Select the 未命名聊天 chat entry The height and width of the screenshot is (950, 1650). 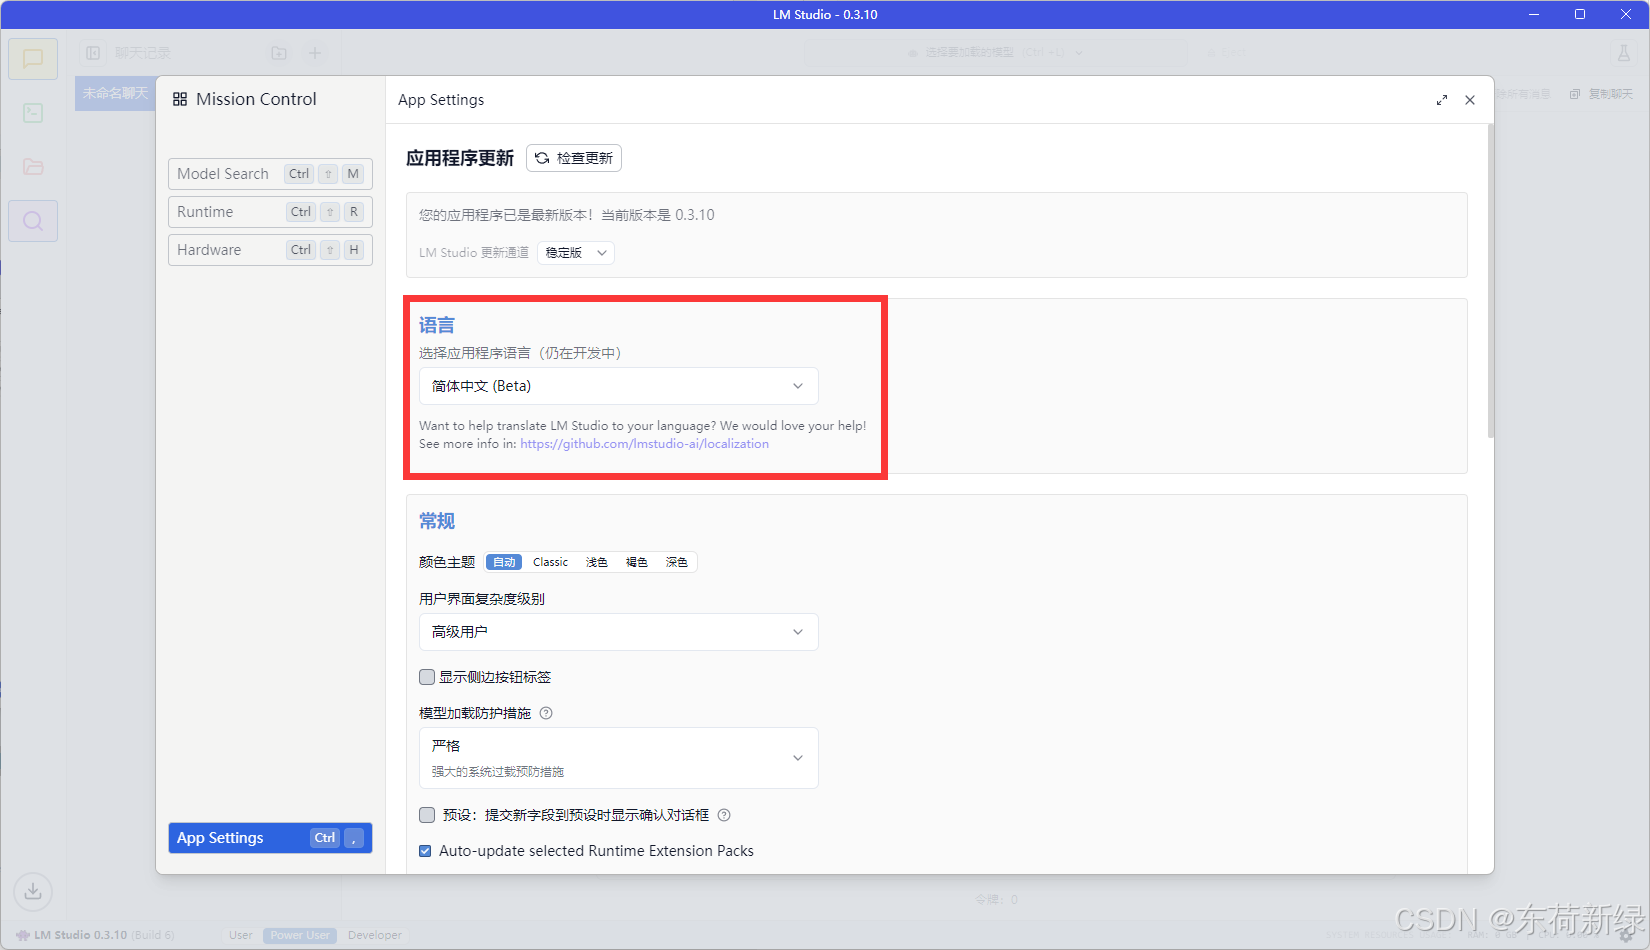pos(115,93)
